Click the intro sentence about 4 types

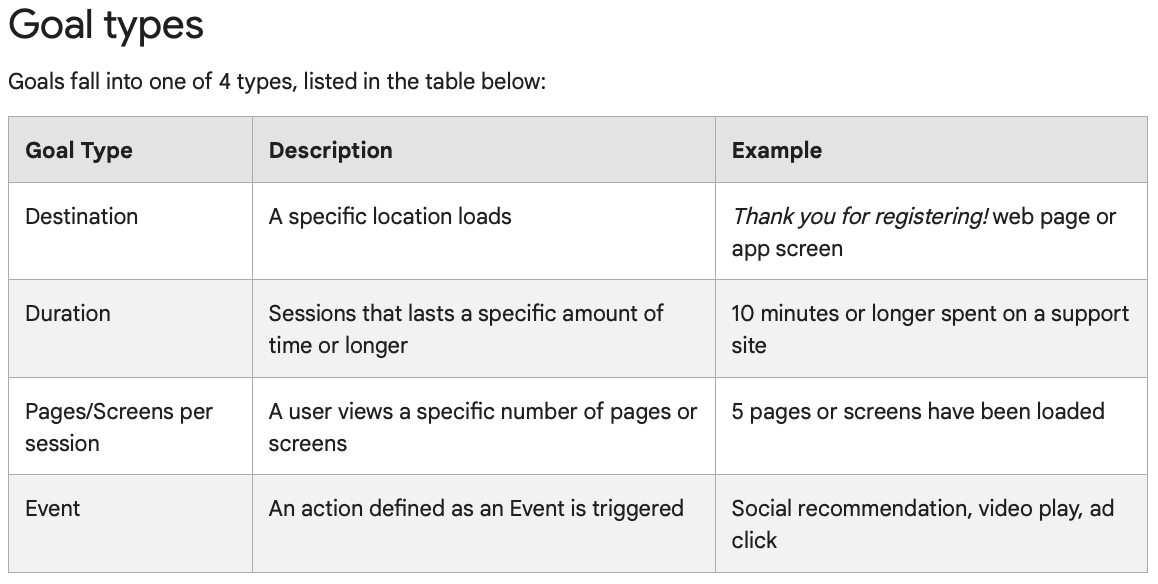click(x=277, y=81)
